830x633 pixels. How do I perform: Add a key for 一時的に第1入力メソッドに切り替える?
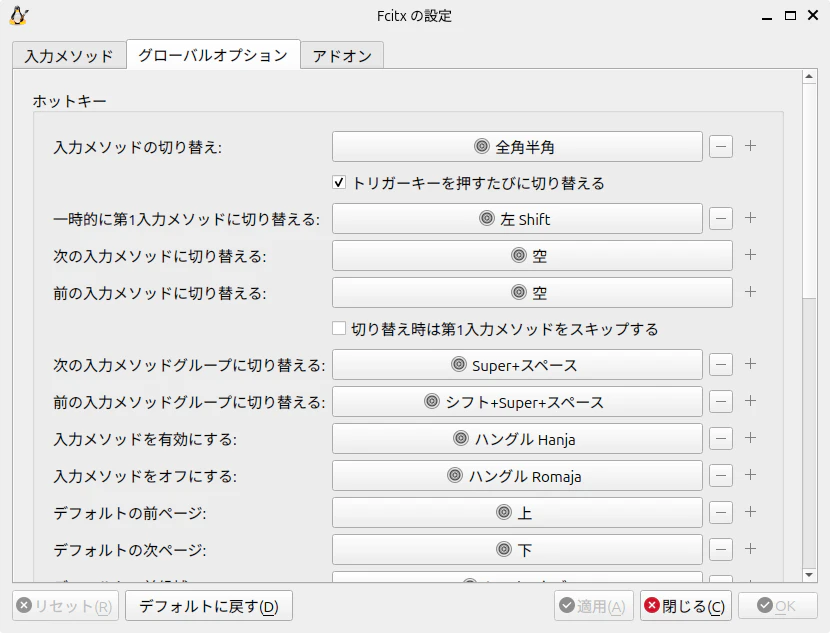(750, 218)
